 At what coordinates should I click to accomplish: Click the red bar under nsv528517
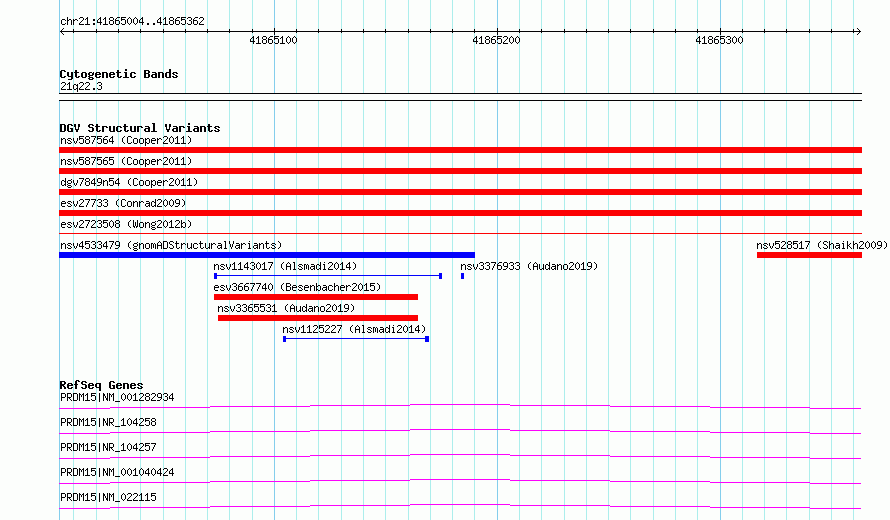(809, 255)
